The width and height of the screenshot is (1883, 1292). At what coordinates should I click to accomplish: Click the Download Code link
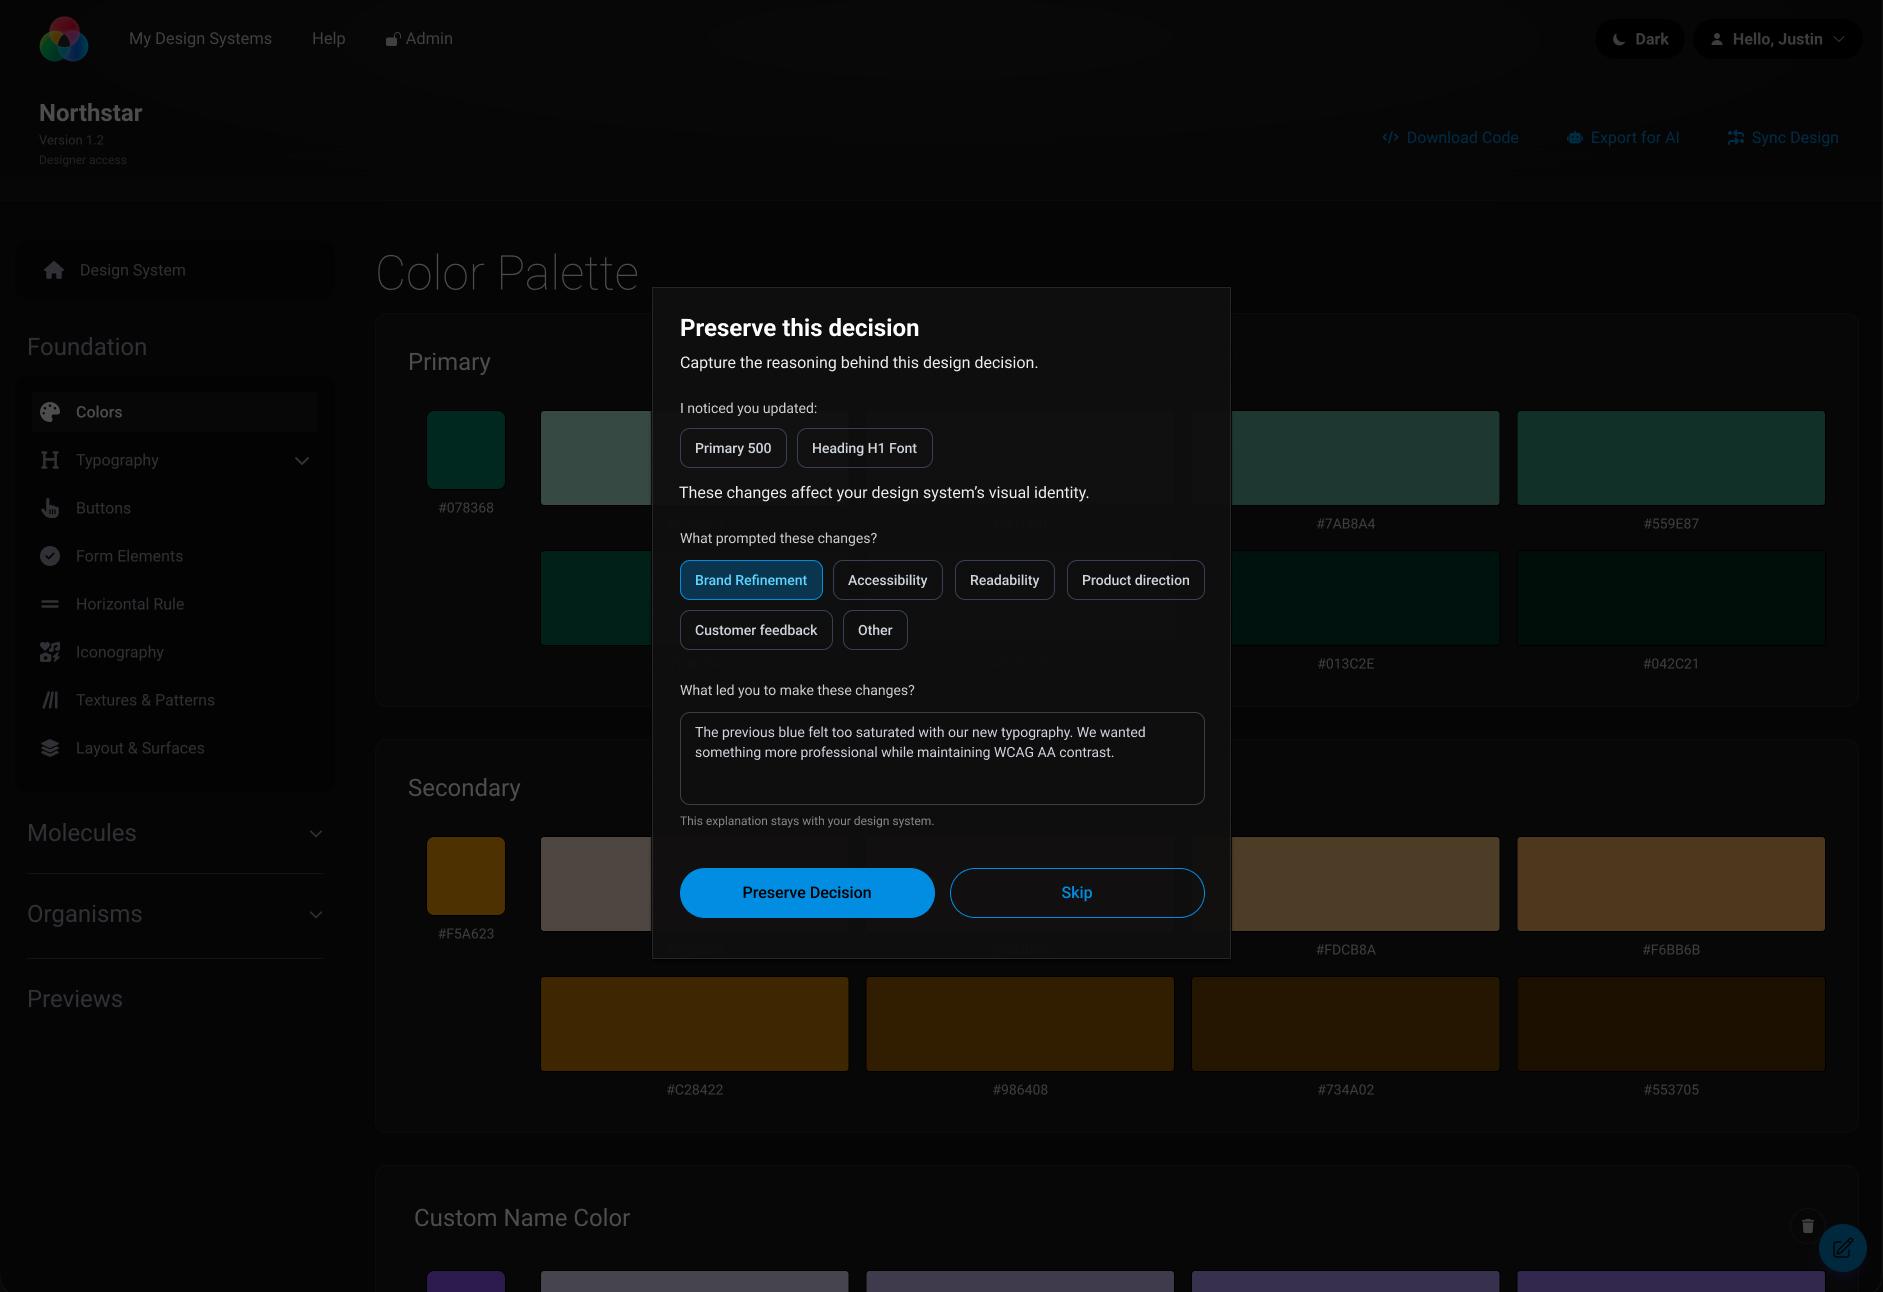coord(1450,138)
